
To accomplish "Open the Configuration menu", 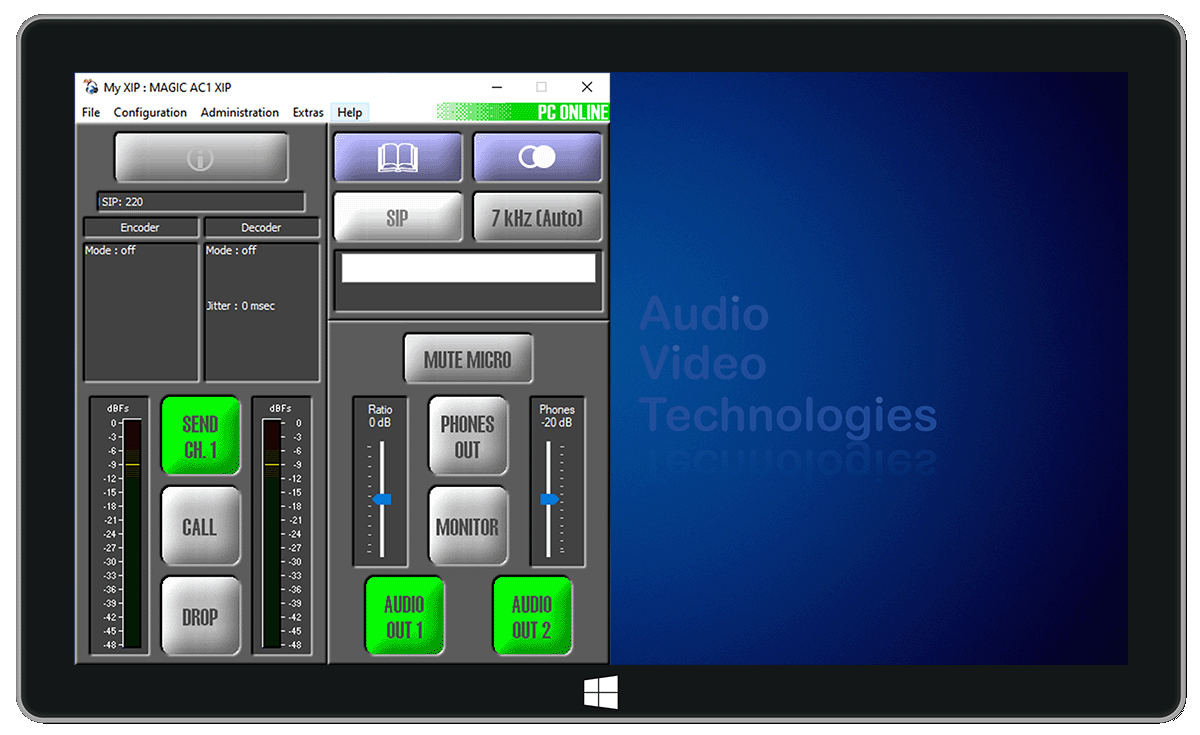I will [x=150, y=112].
